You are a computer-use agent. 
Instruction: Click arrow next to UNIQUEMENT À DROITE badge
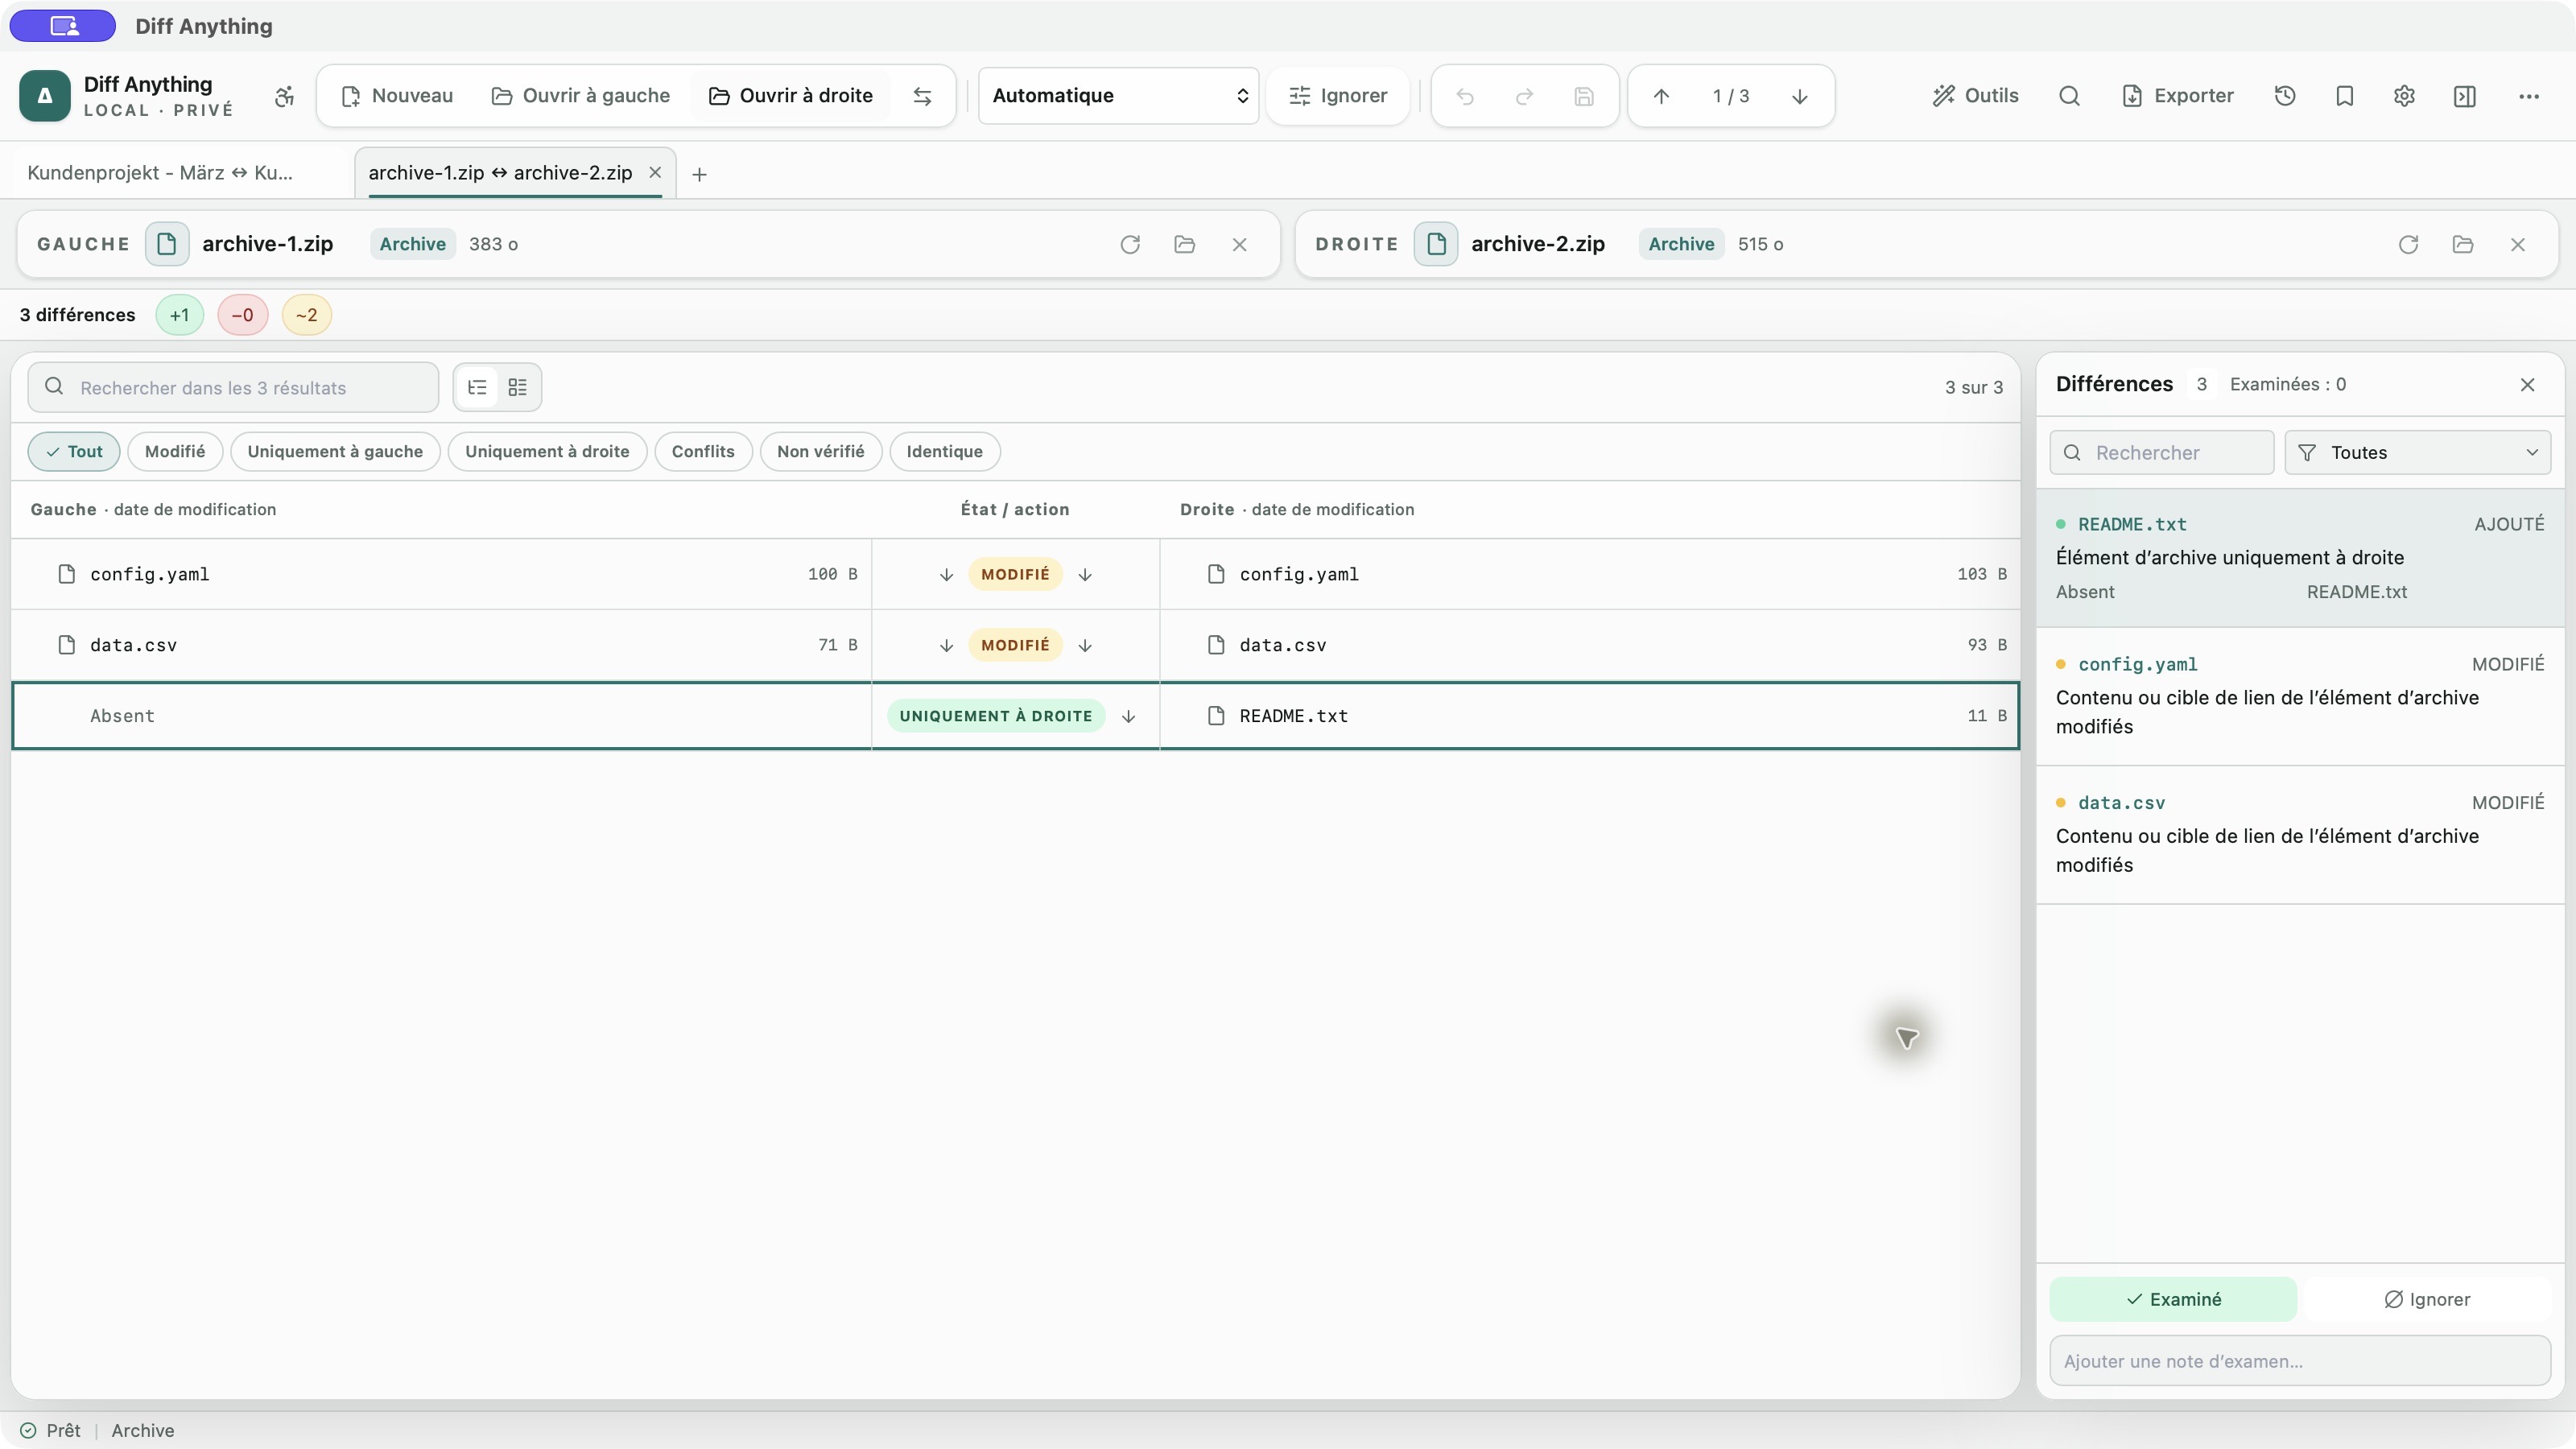(1128, 716)
